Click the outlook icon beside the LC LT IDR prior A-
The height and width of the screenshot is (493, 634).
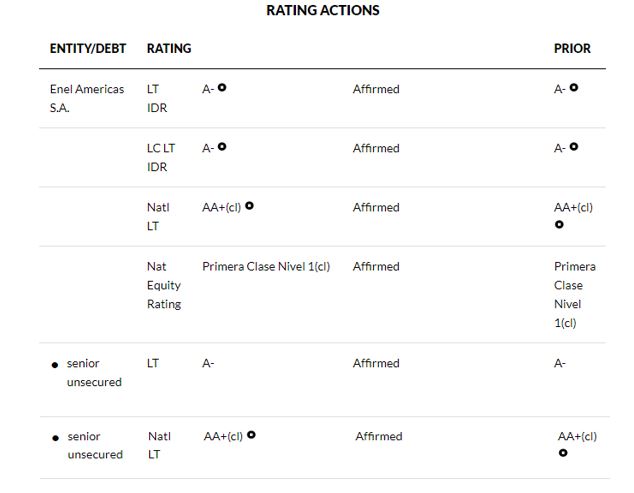[x=574, y=147]
